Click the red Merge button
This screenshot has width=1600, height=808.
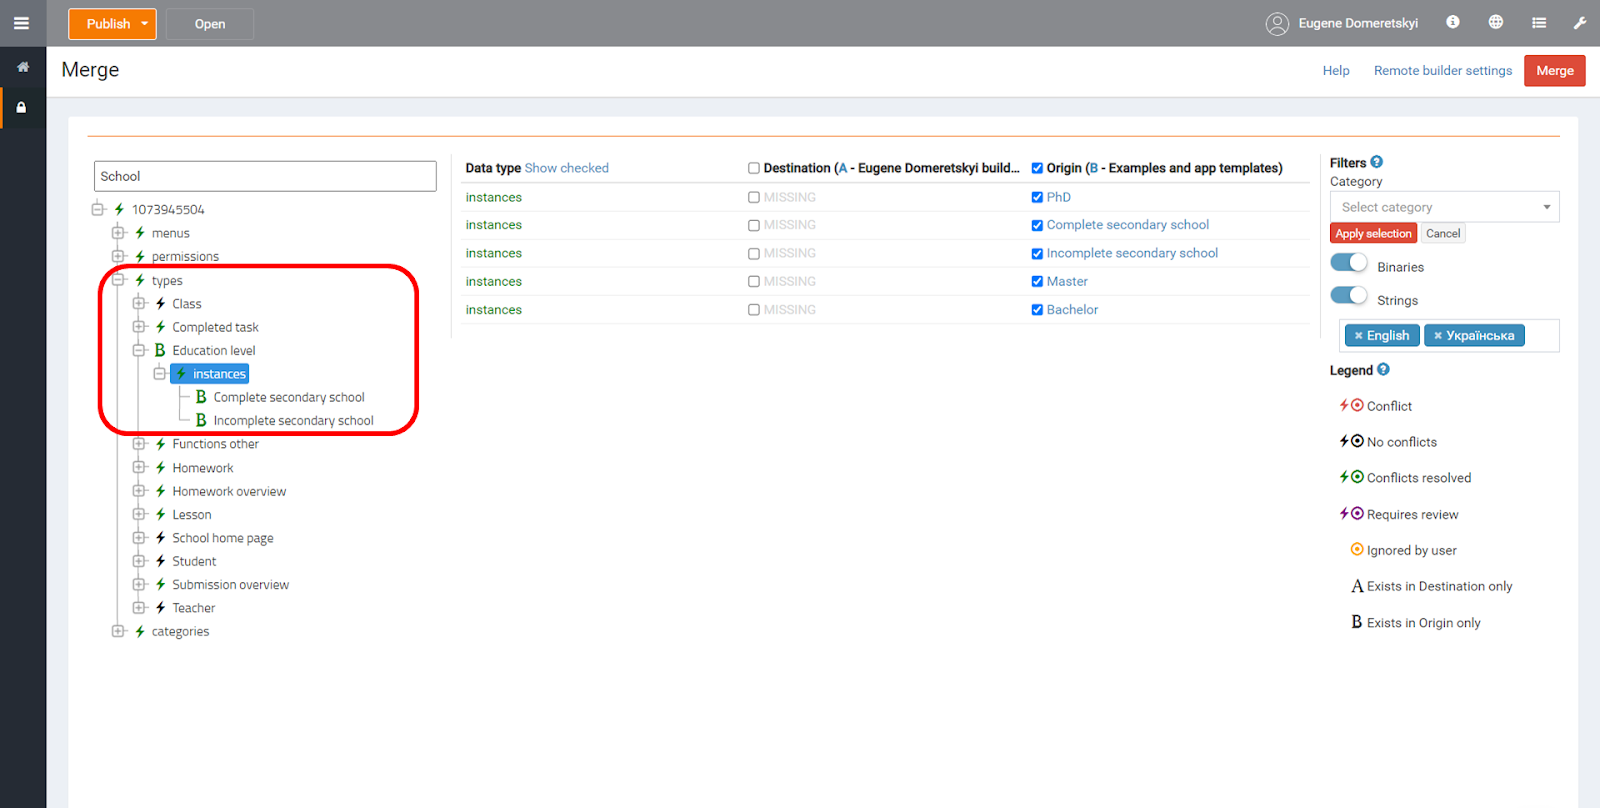tap(1554, 71)
